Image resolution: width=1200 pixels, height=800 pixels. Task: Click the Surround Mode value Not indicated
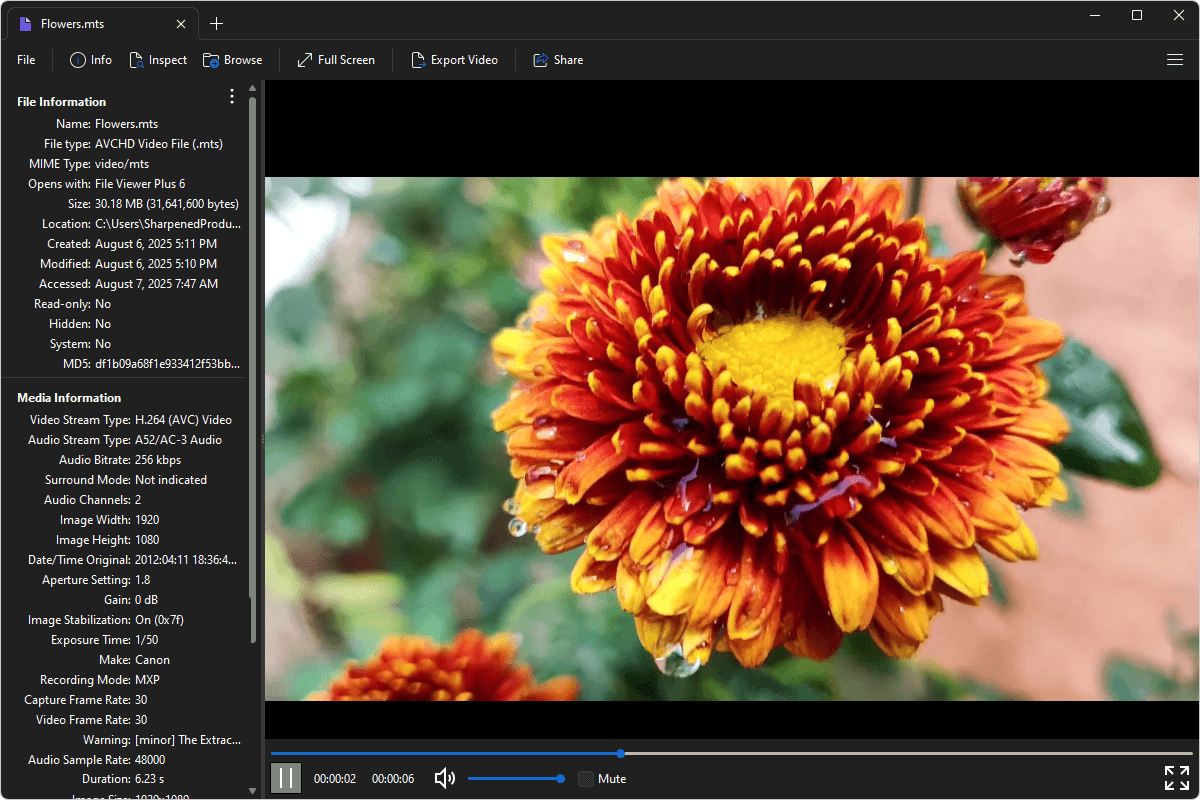pyautogui.click(x=171, y=480)
